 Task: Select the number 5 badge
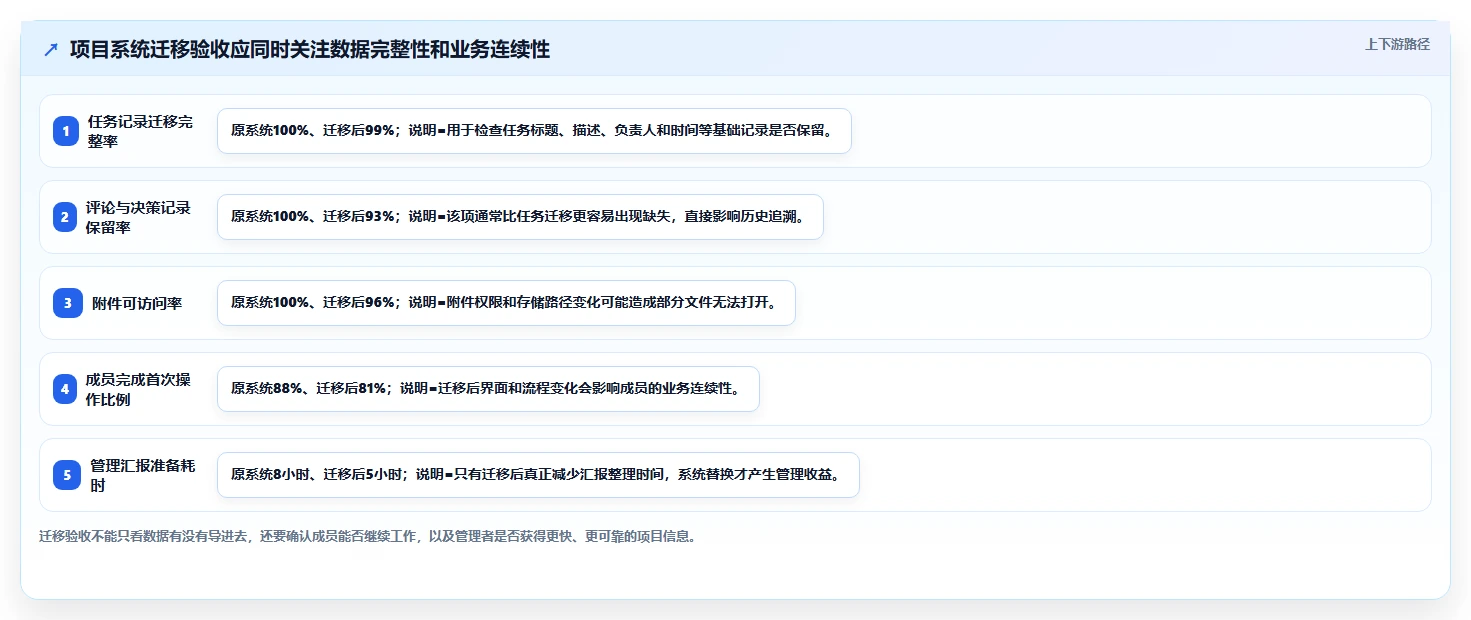pos(66,475)
